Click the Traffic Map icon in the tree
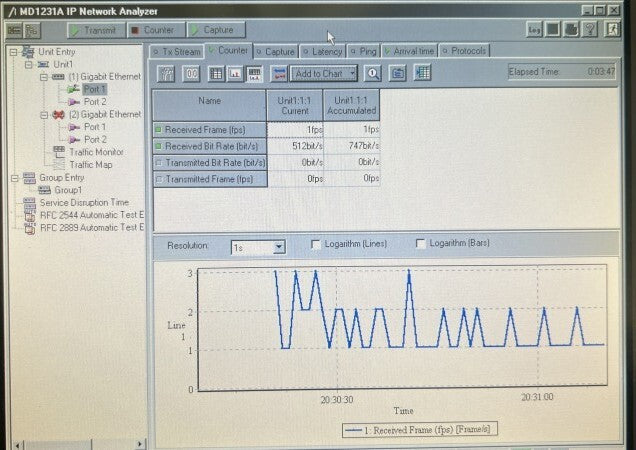 59,164
